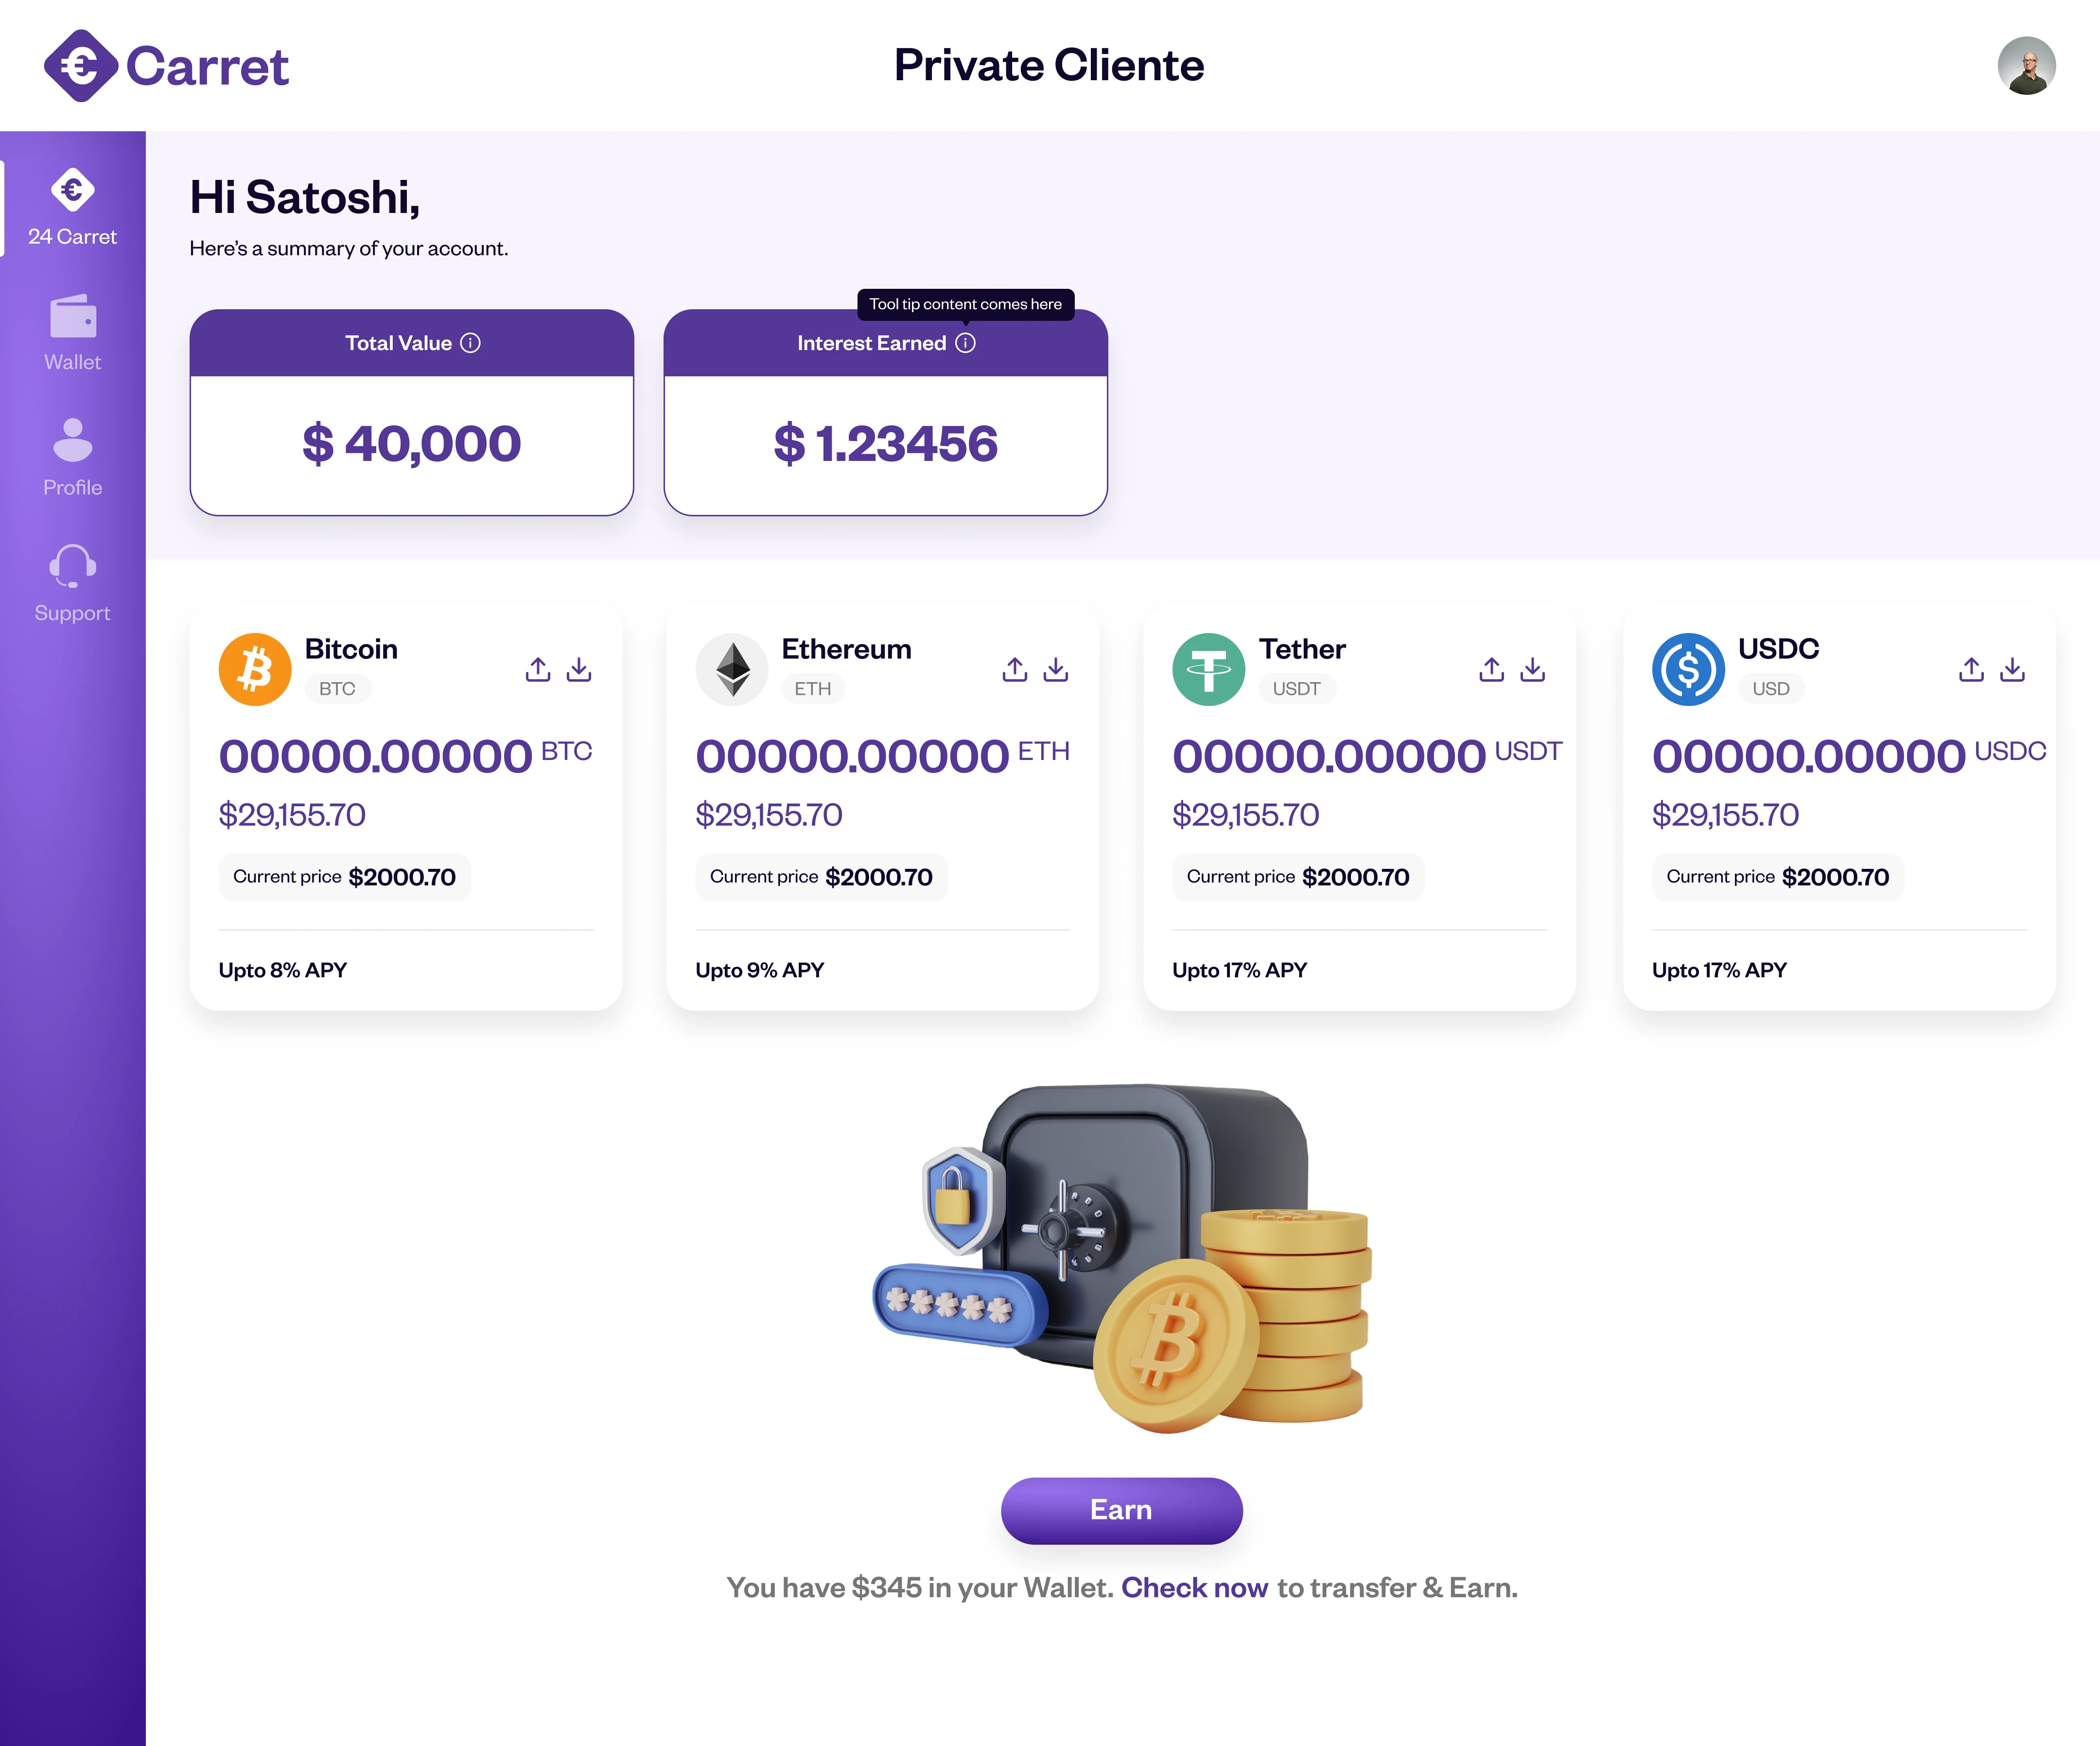Image resolution: width=2100 pixels, height=1746 pixels.
Task: Click the Interest Earned info icon
Action: [x=965, y=343]
